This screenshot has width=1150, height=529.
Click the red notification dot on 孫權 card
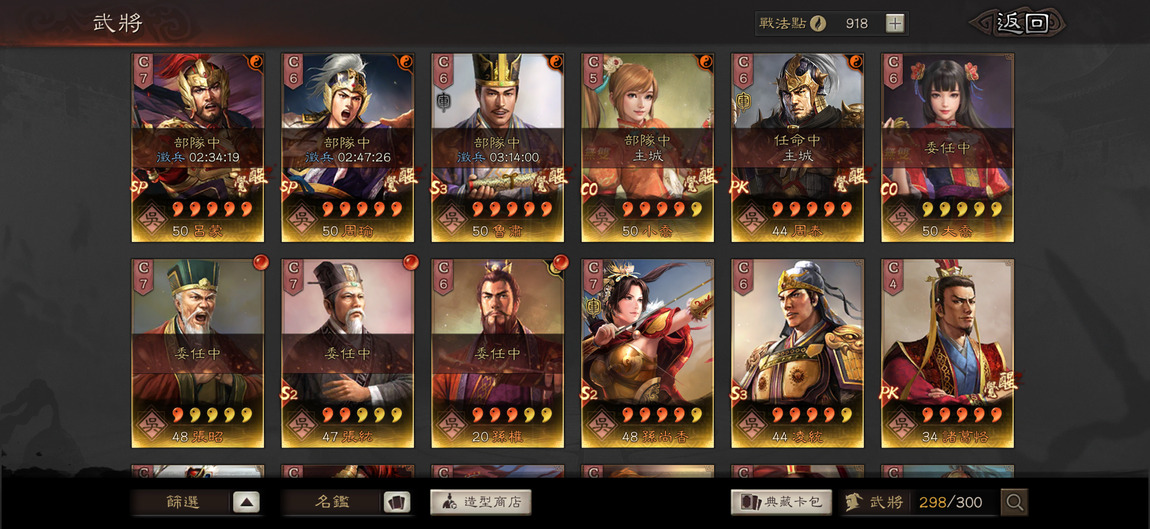[560, 262]
